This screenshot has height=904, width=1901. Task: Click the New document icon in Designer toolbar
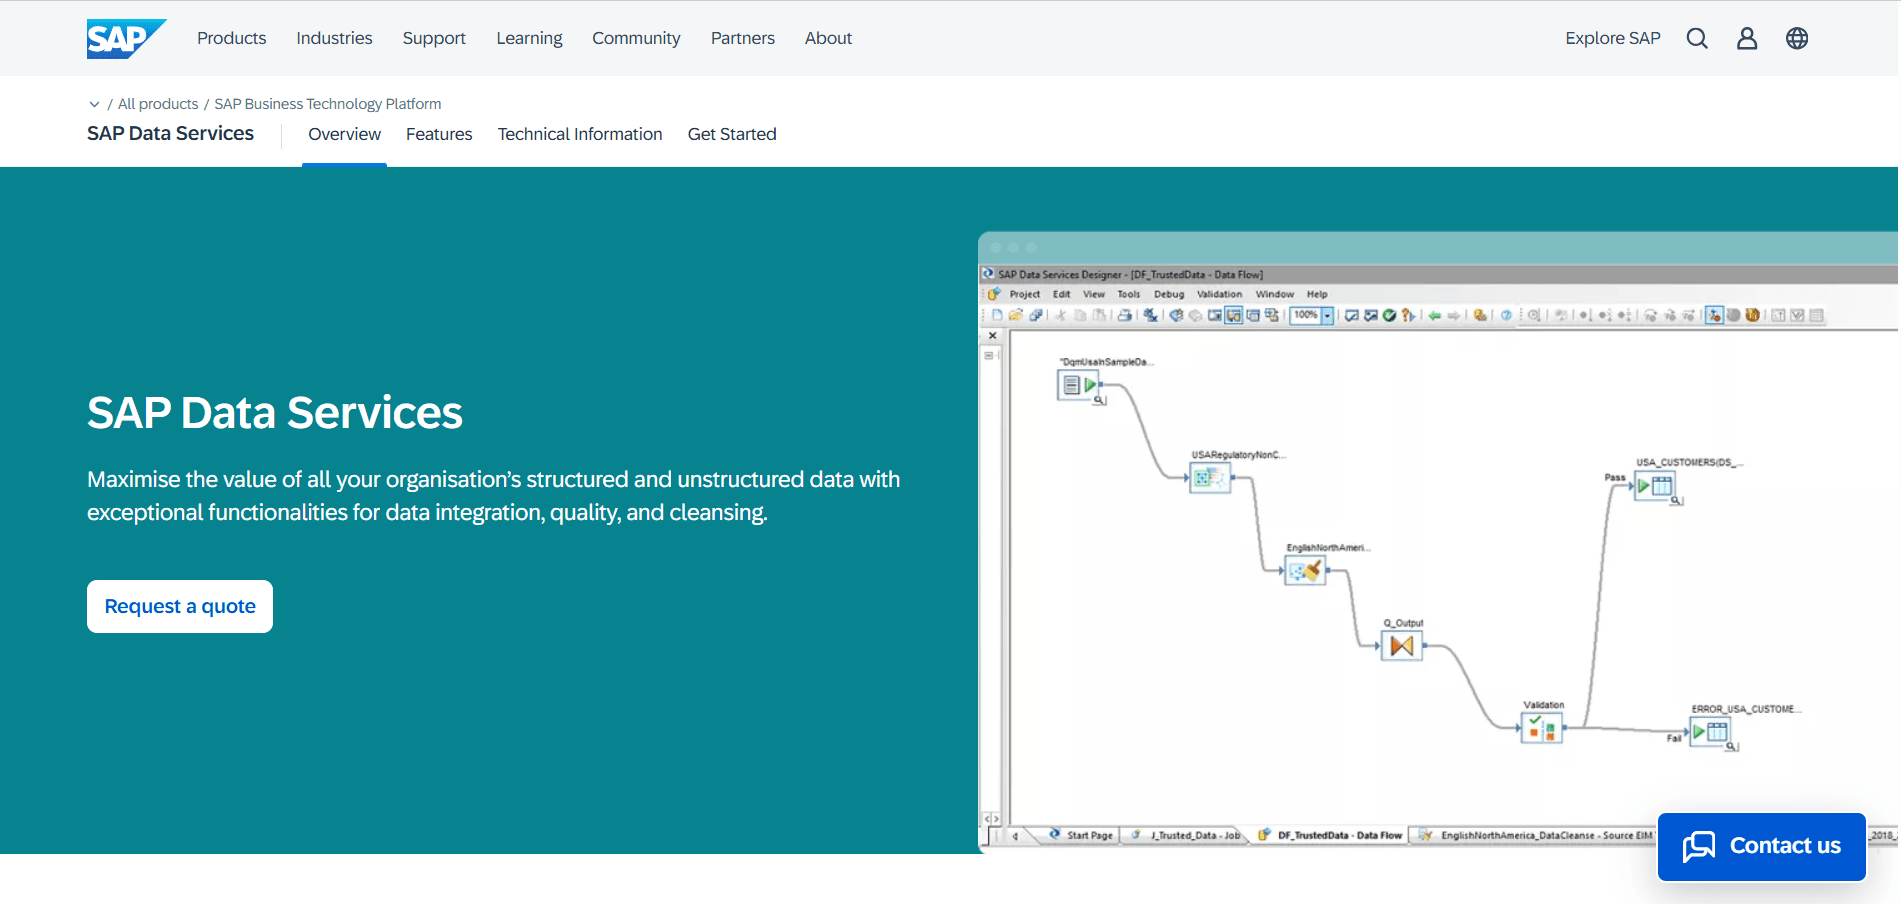tap(997, 315)
